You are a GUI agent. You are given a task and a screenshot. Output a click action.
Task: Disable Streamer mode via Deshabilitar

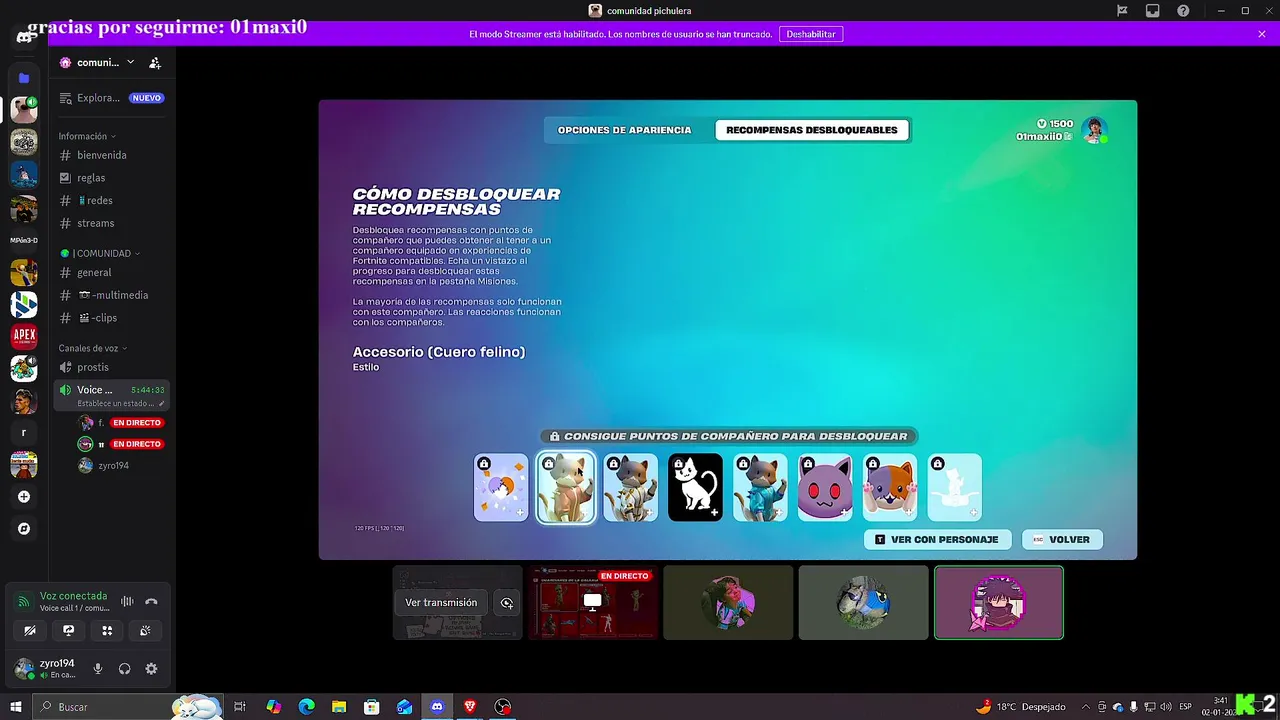click(x=811, y=34)
